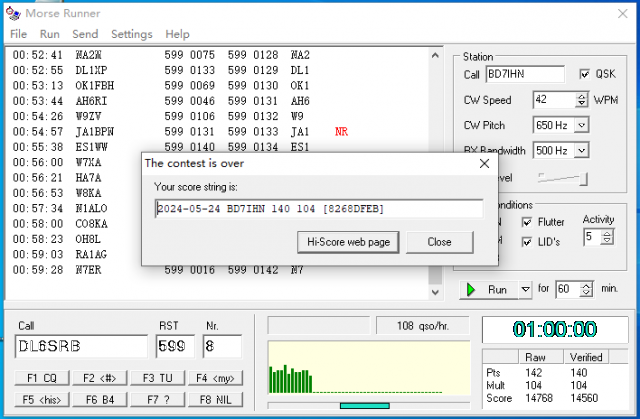
Task: Click the teal RIT bar under bandscope
Action: pos(364,406)
